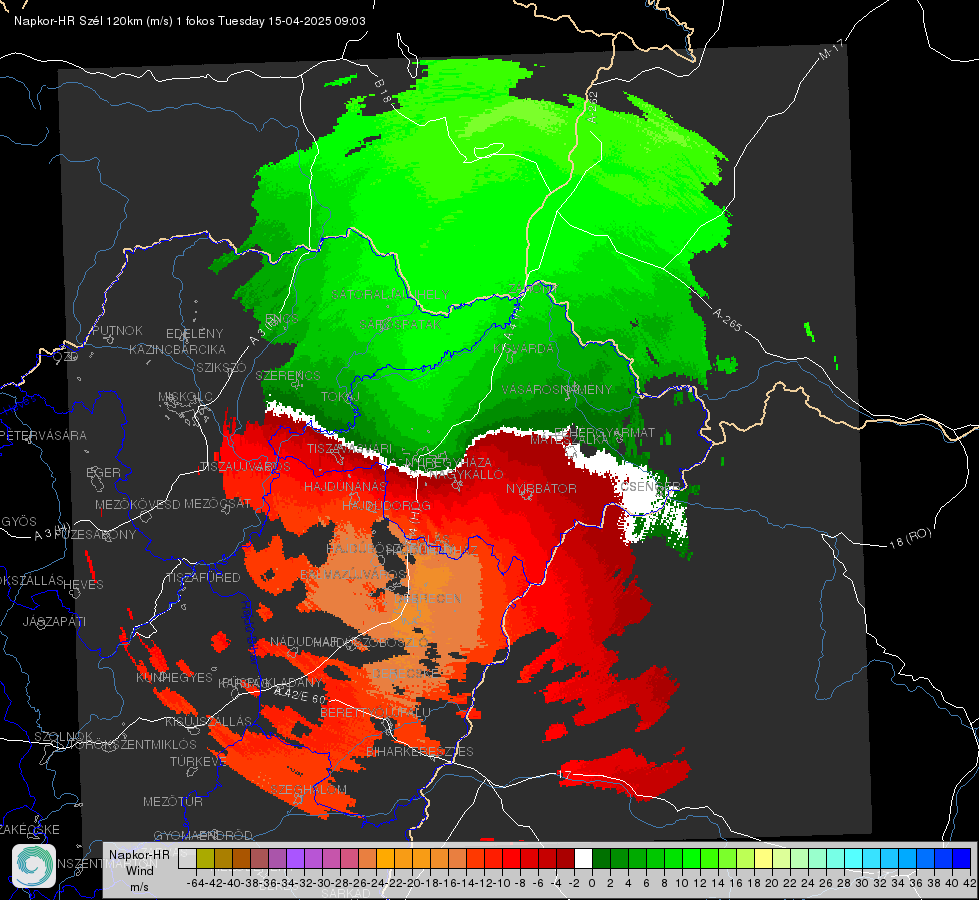Screen dimensions: 979x900
Task: Click the PUTNOK town label
Action: (x=117, y=330)
